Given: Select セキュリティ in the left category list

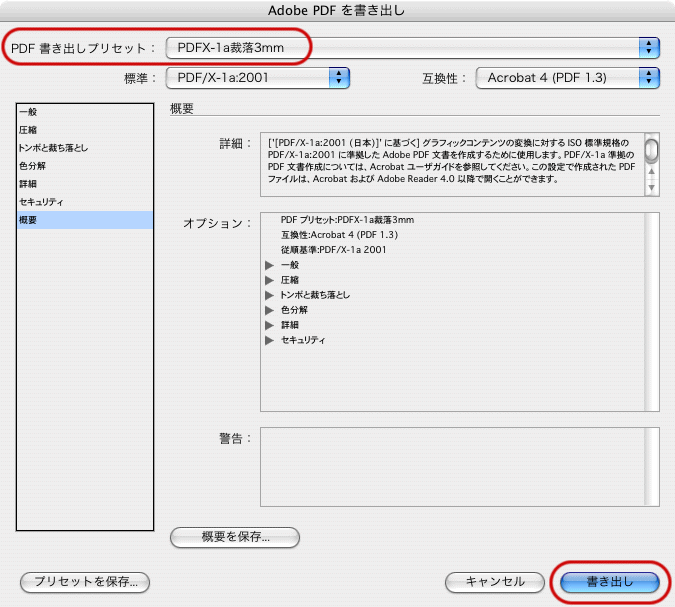Looking at the screenshot, I should tap(85, 202).
